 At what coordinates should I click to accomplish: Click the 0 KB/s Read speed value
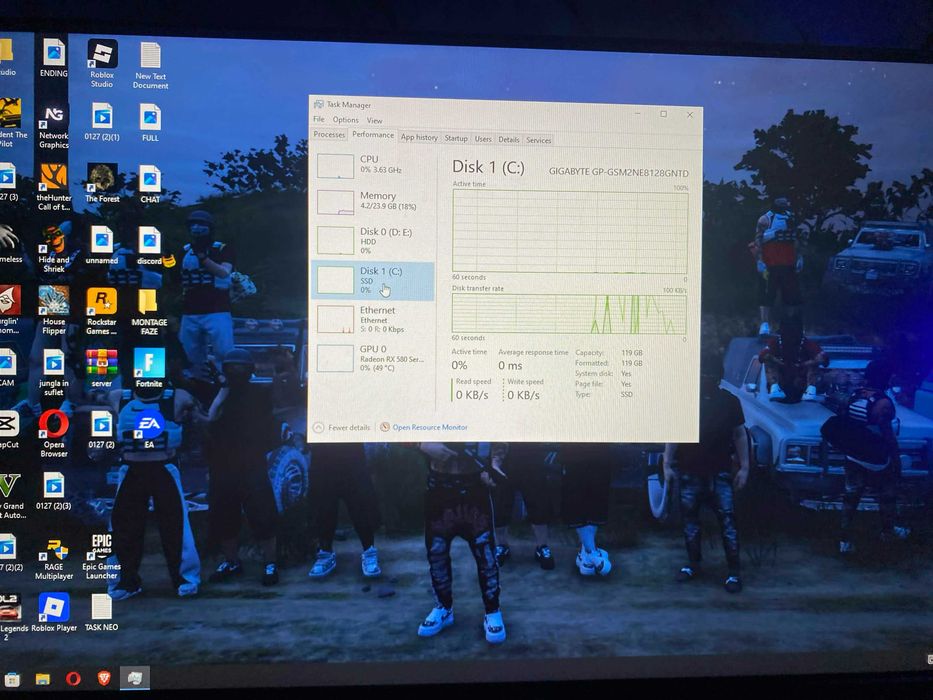(472, 395)
